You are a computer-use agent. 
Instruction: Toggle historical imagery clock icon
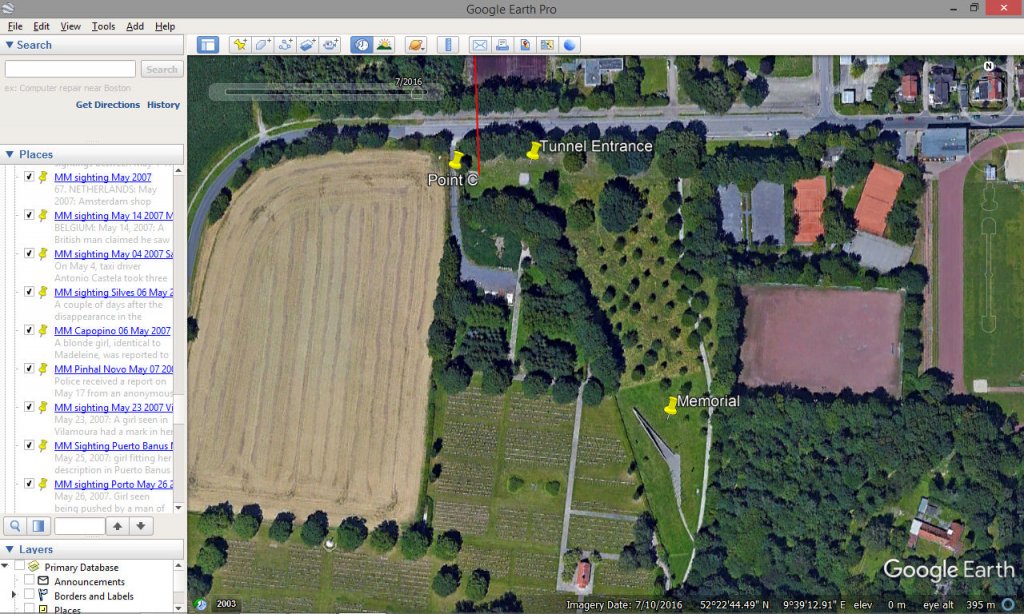(x=360, y=44)
